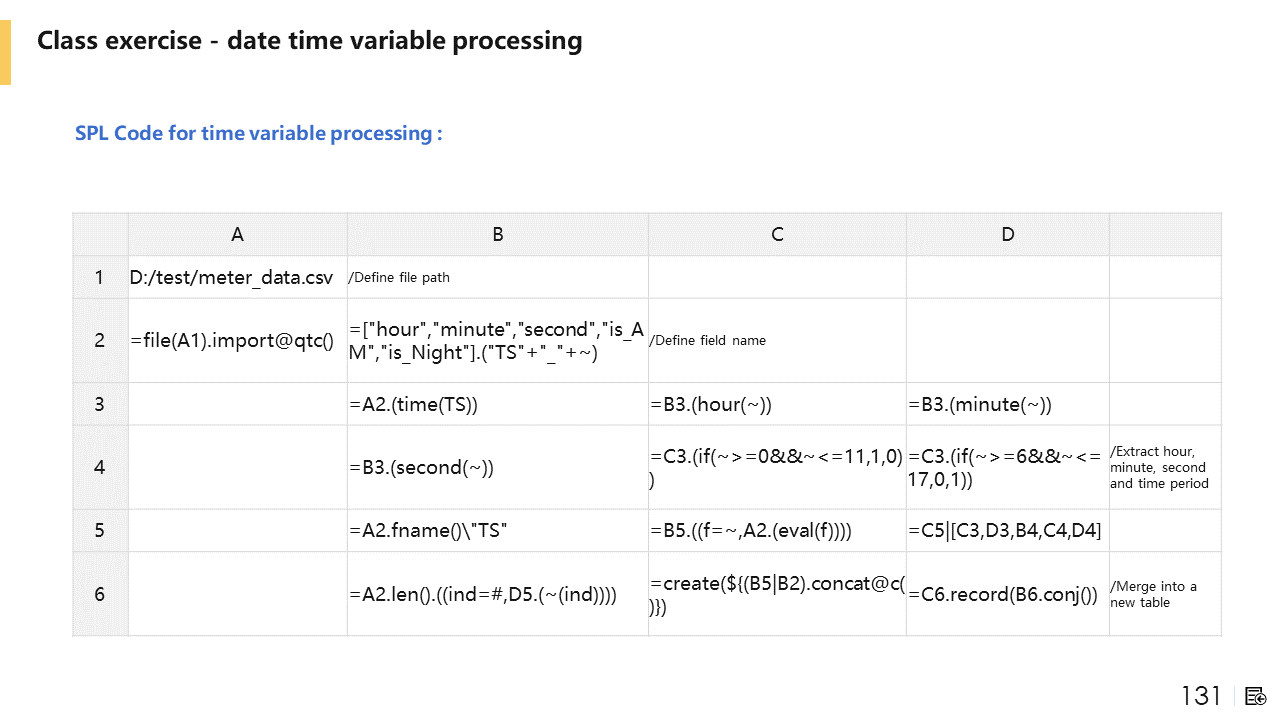
Task: Click the "/Define file path" comment cell
Action: pyautogui.click(x=399, y=278)
